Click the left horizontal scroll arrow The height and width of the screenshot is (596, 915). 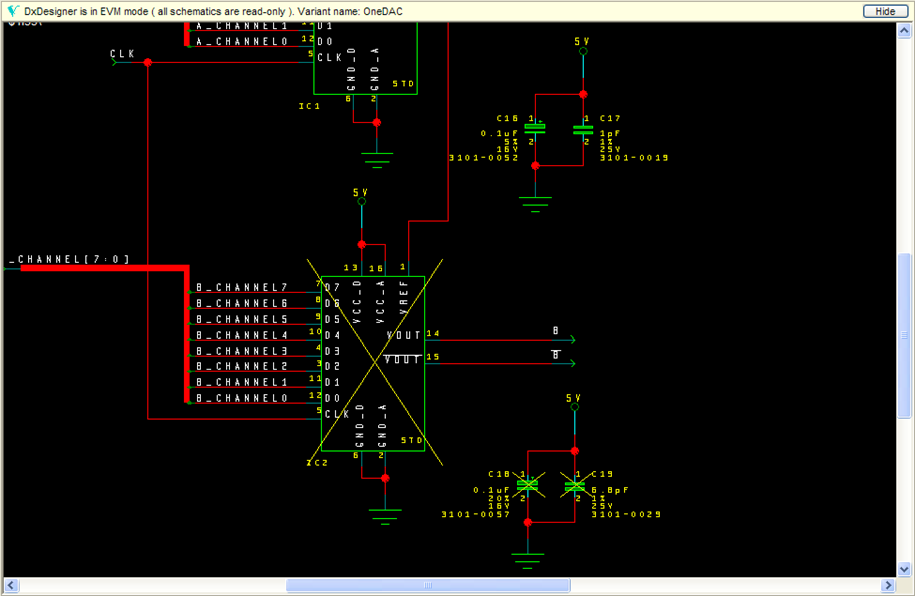click(9, 585)
